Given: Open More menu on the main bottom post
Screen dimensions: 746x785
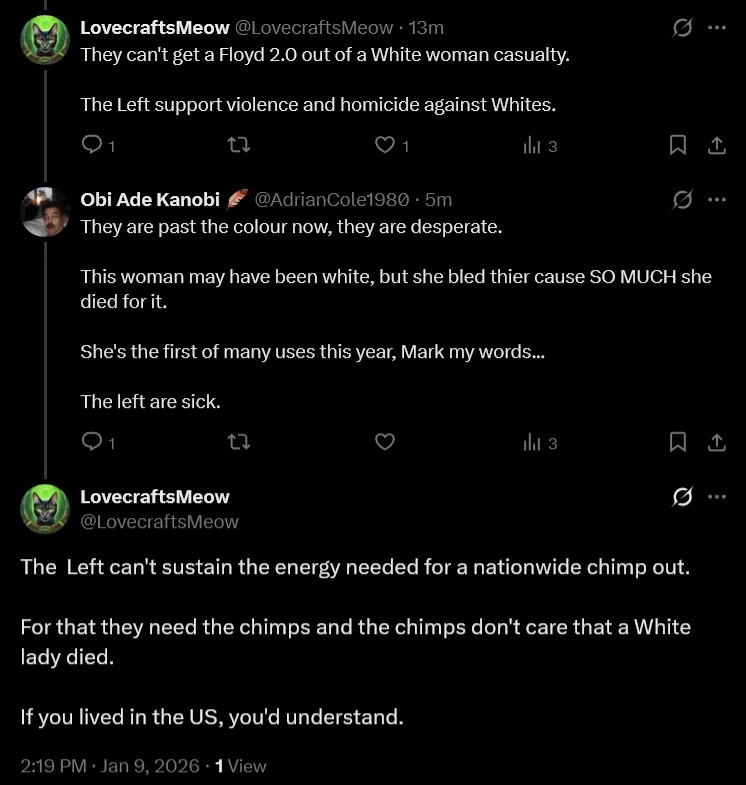Looking at the screenshot, I should click(x=716, y=497).
